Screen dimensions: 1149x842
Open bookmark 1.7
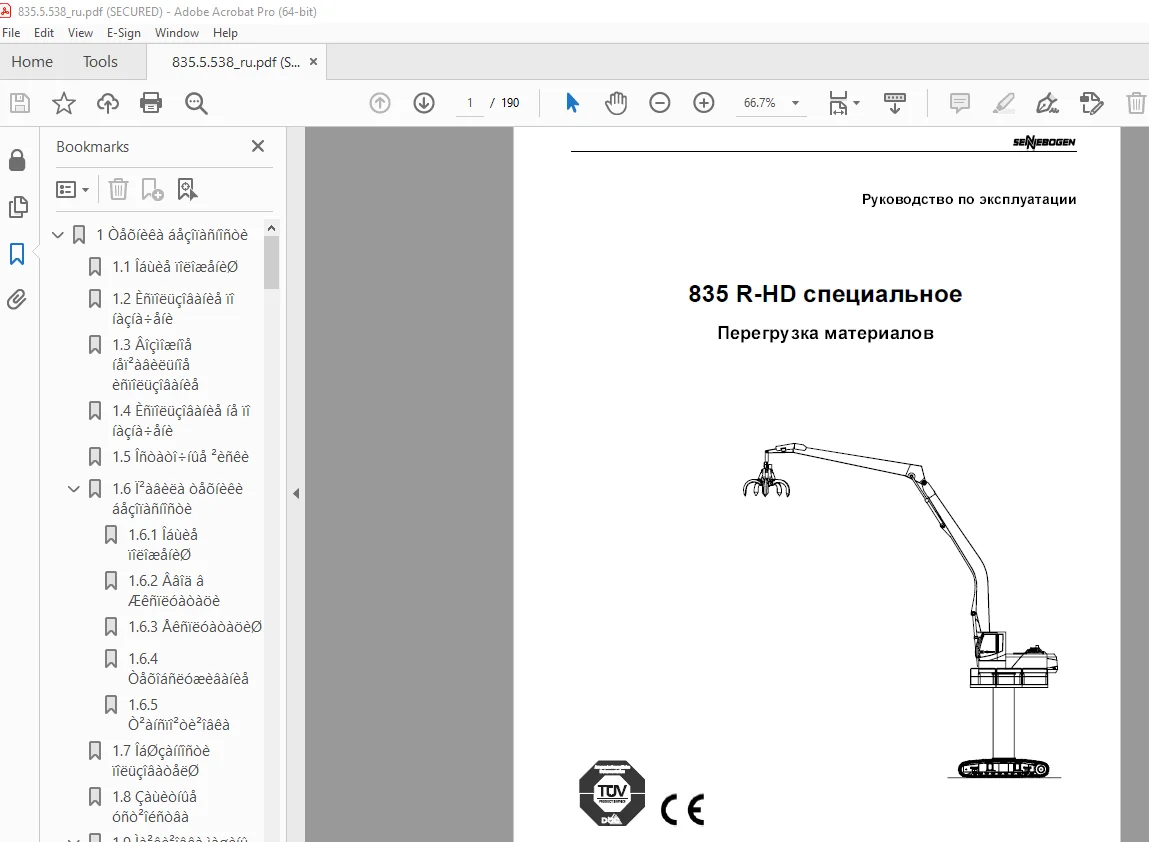pyautogui.click(x=160, y=761)
